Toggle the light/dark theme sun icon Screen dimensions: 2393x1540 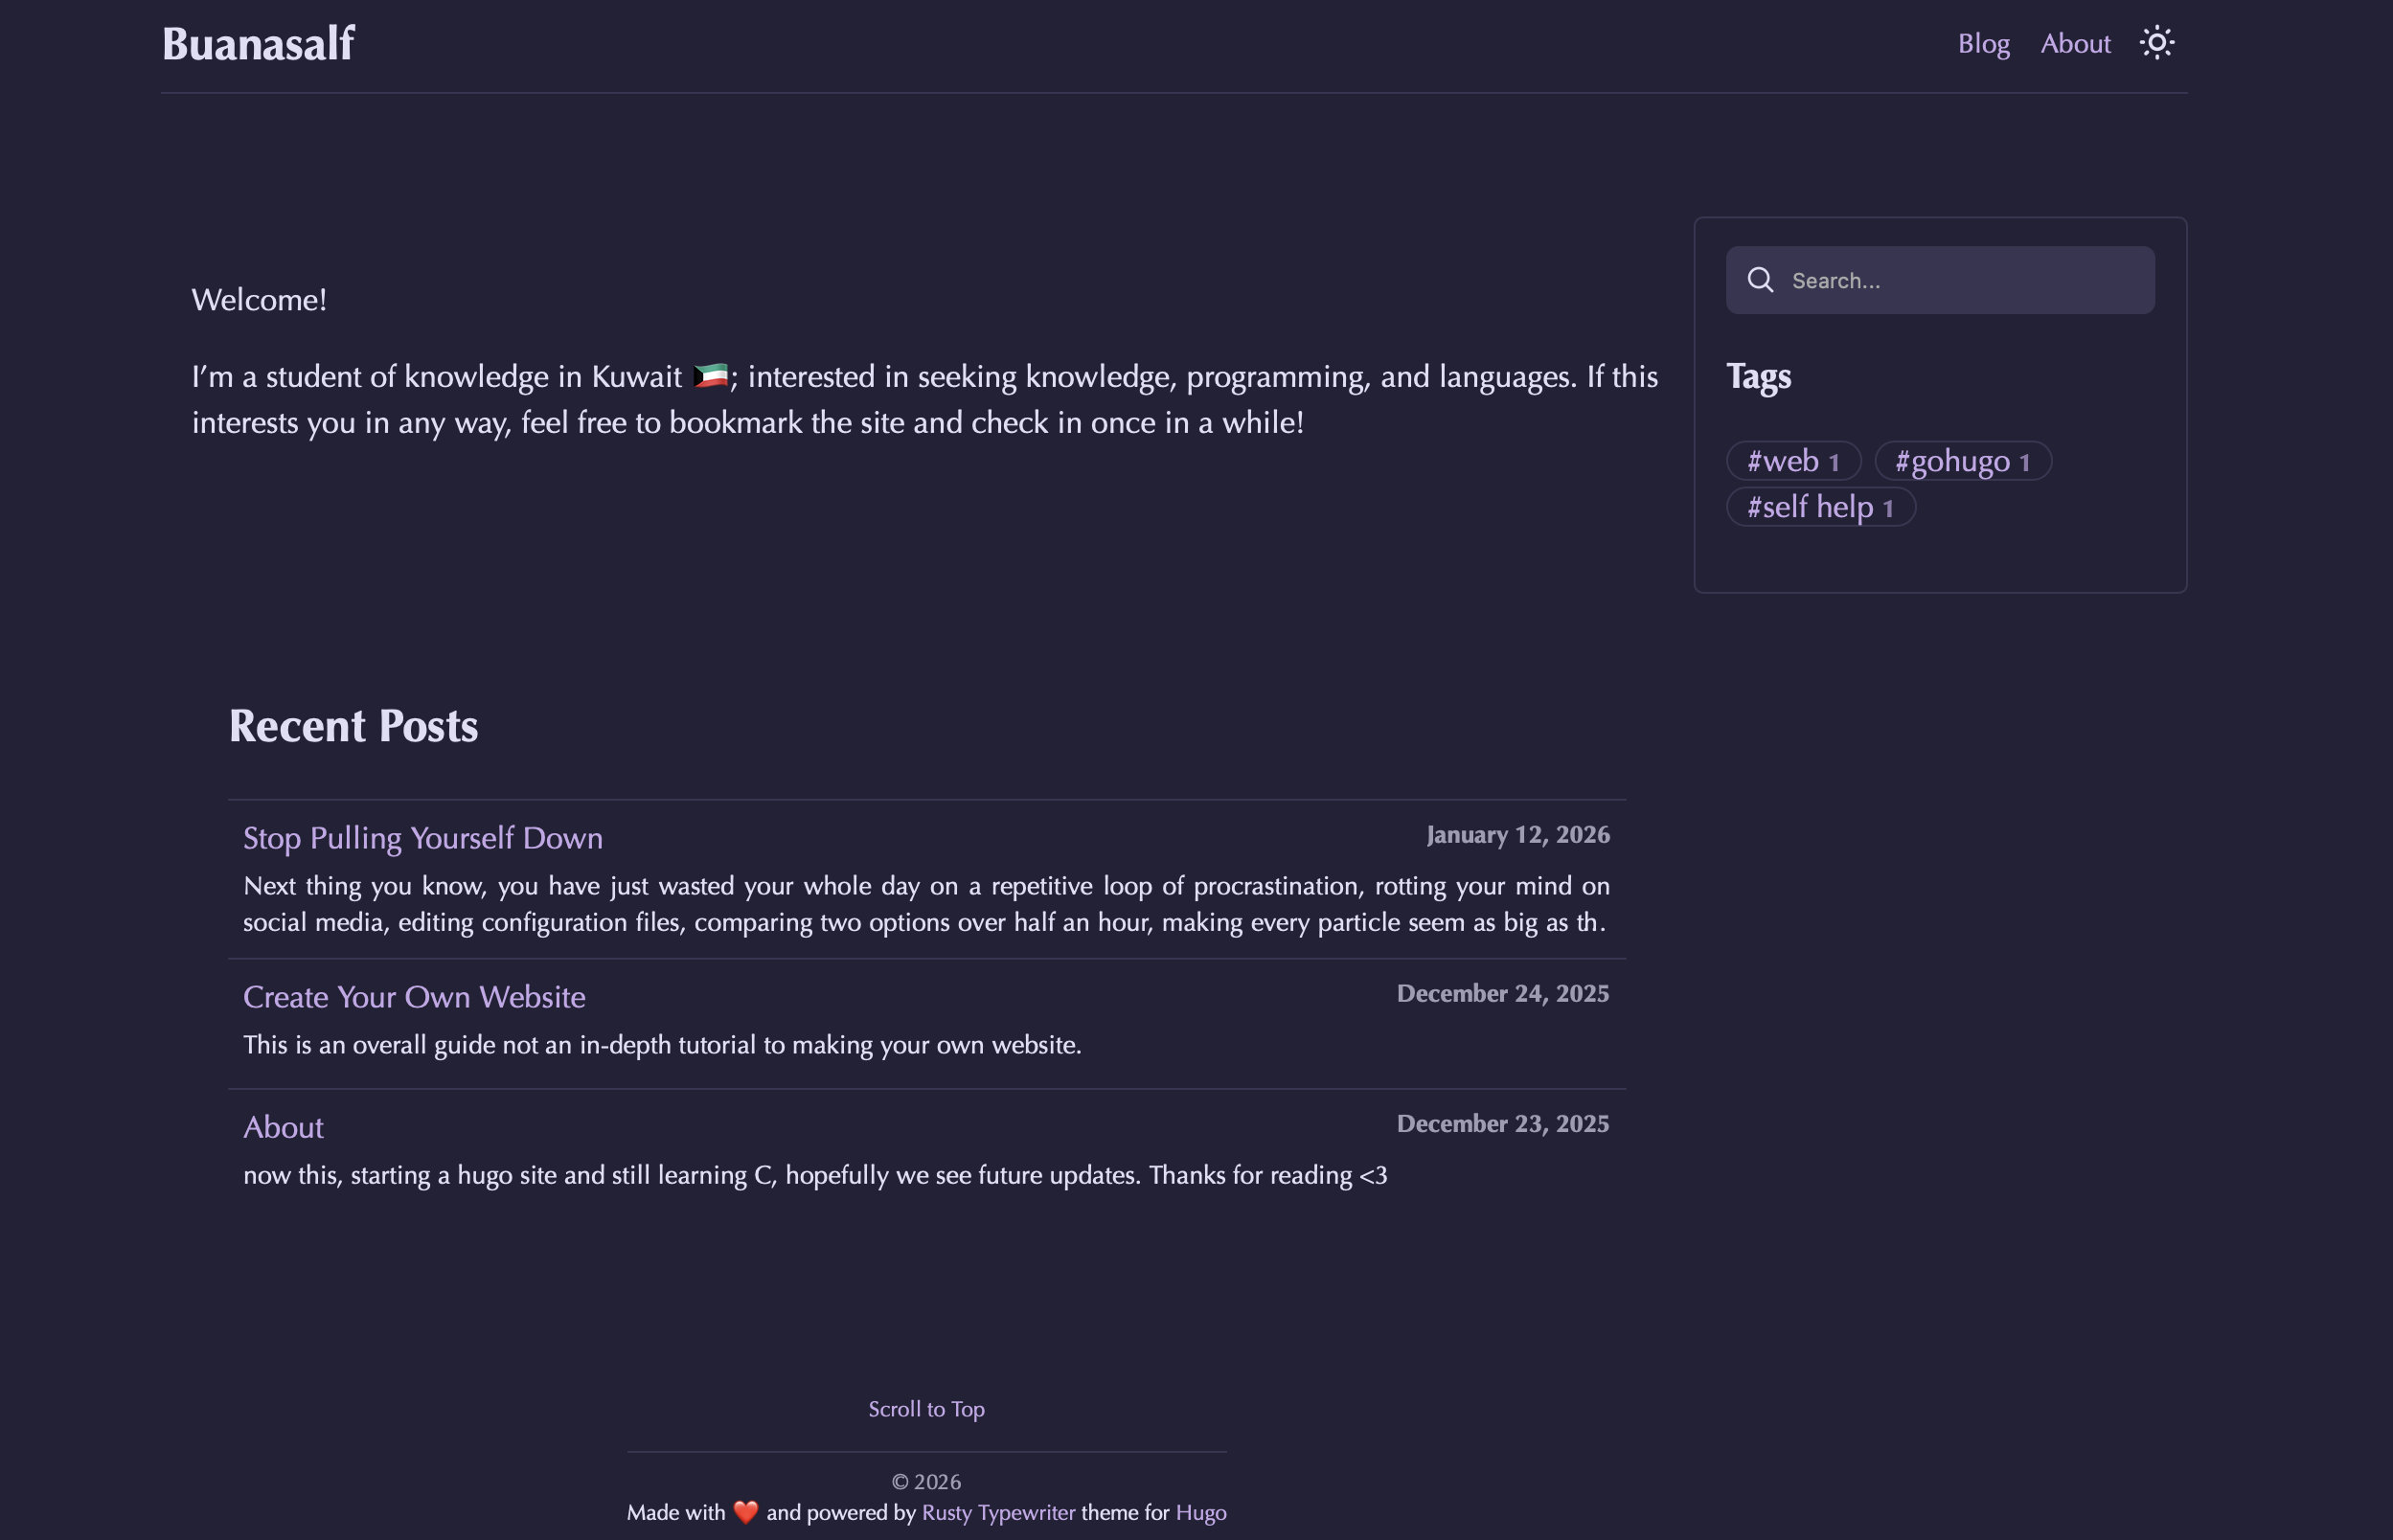point(2156,43)
